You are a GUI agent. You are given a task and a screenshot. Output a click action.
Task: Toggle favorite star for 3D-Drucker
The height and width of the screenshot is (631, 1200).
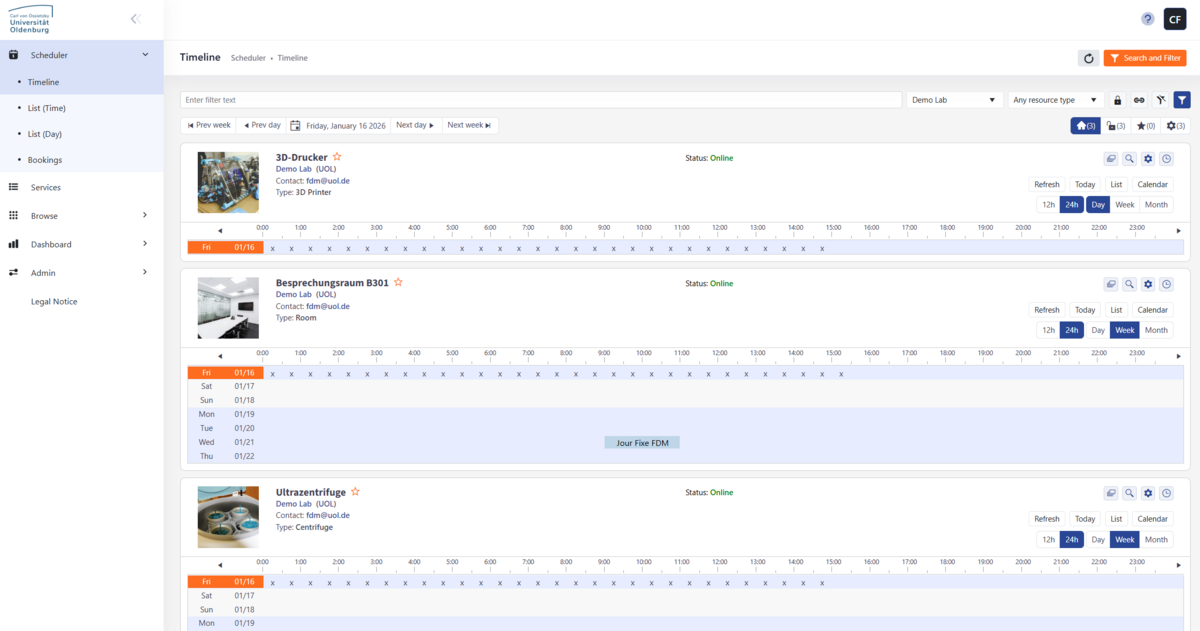[x=337, y=157]
